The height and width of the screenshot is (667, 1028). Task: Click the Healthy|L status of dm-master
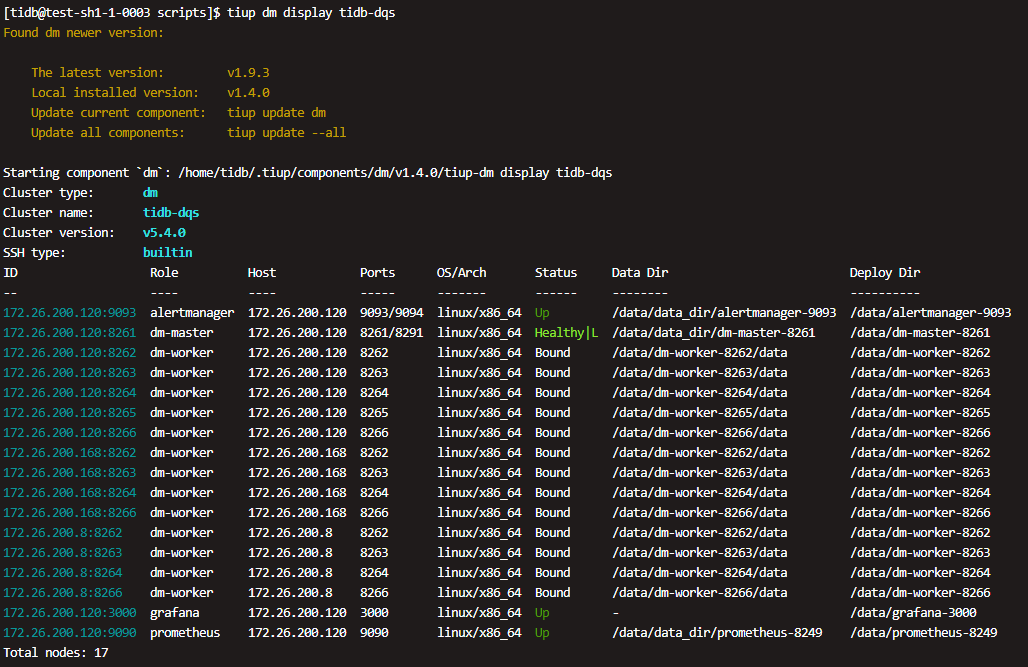(x=566, y=333)
